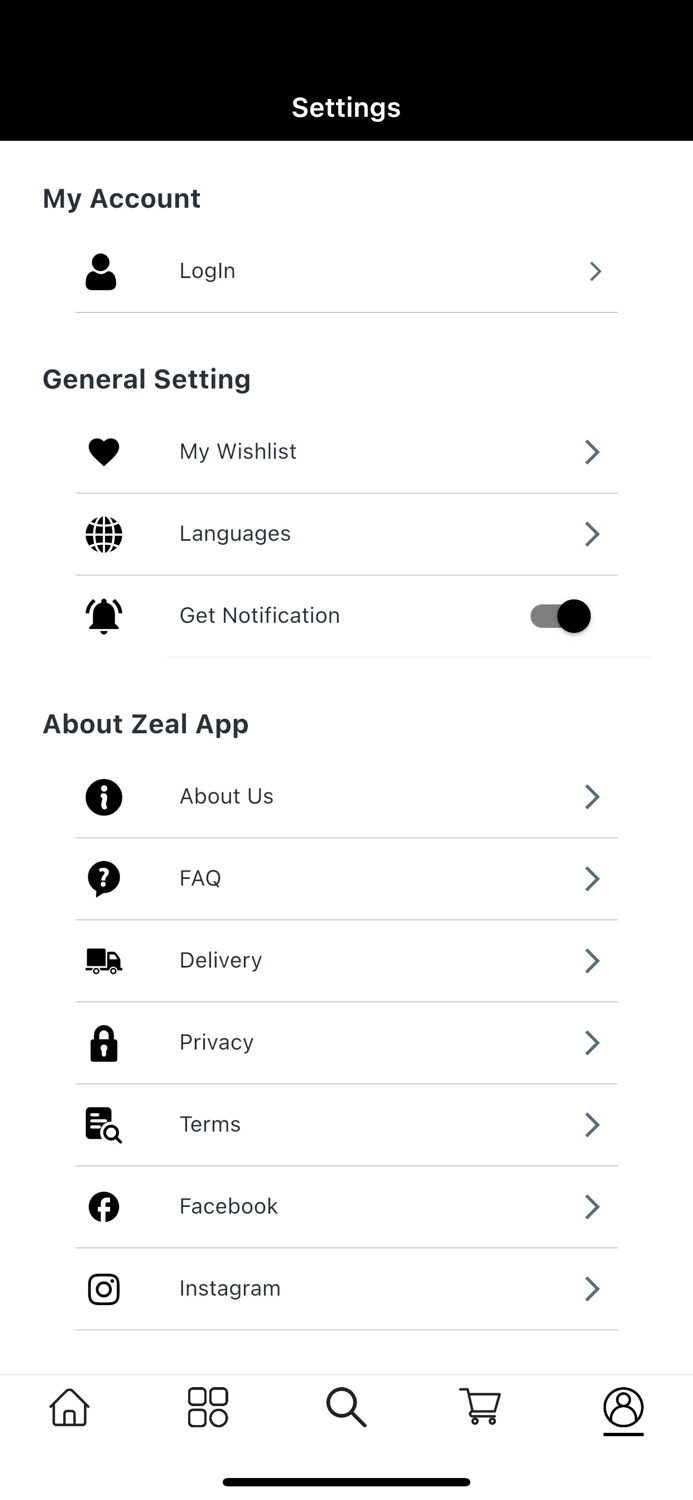The height and width of the screenshot is (1500, 693).
Task: Disable the Get Notification toggle
Action: click(x=560, y=615)
